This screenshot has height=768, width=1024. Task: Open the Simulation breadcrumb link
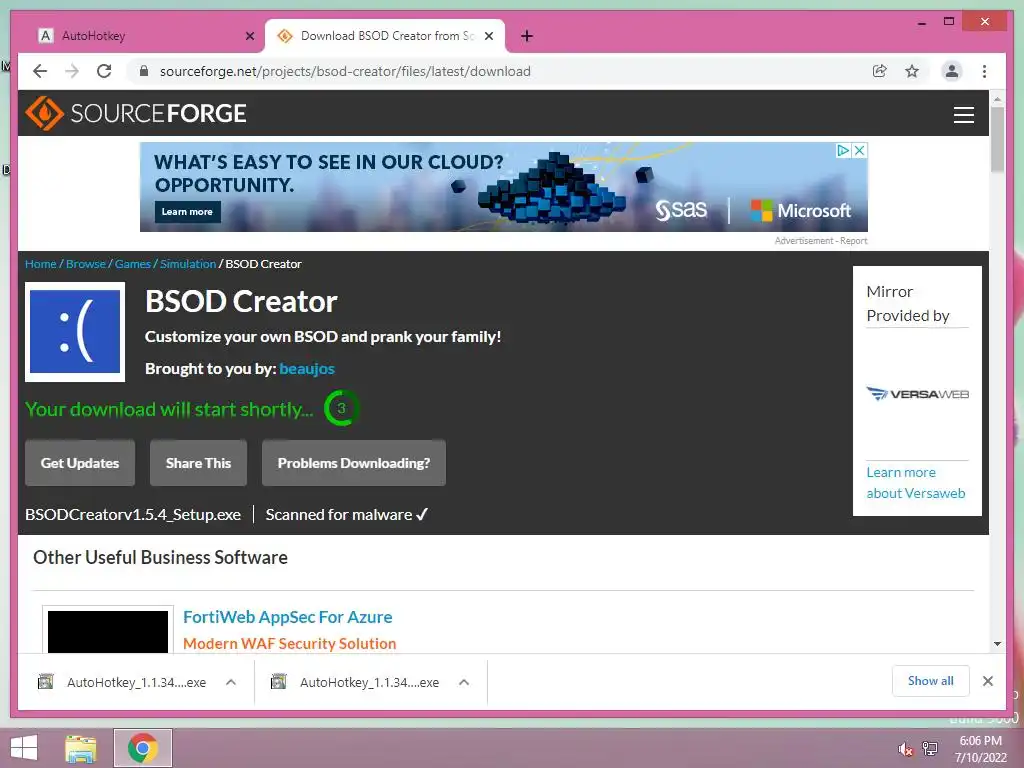(x=187, y=264)
